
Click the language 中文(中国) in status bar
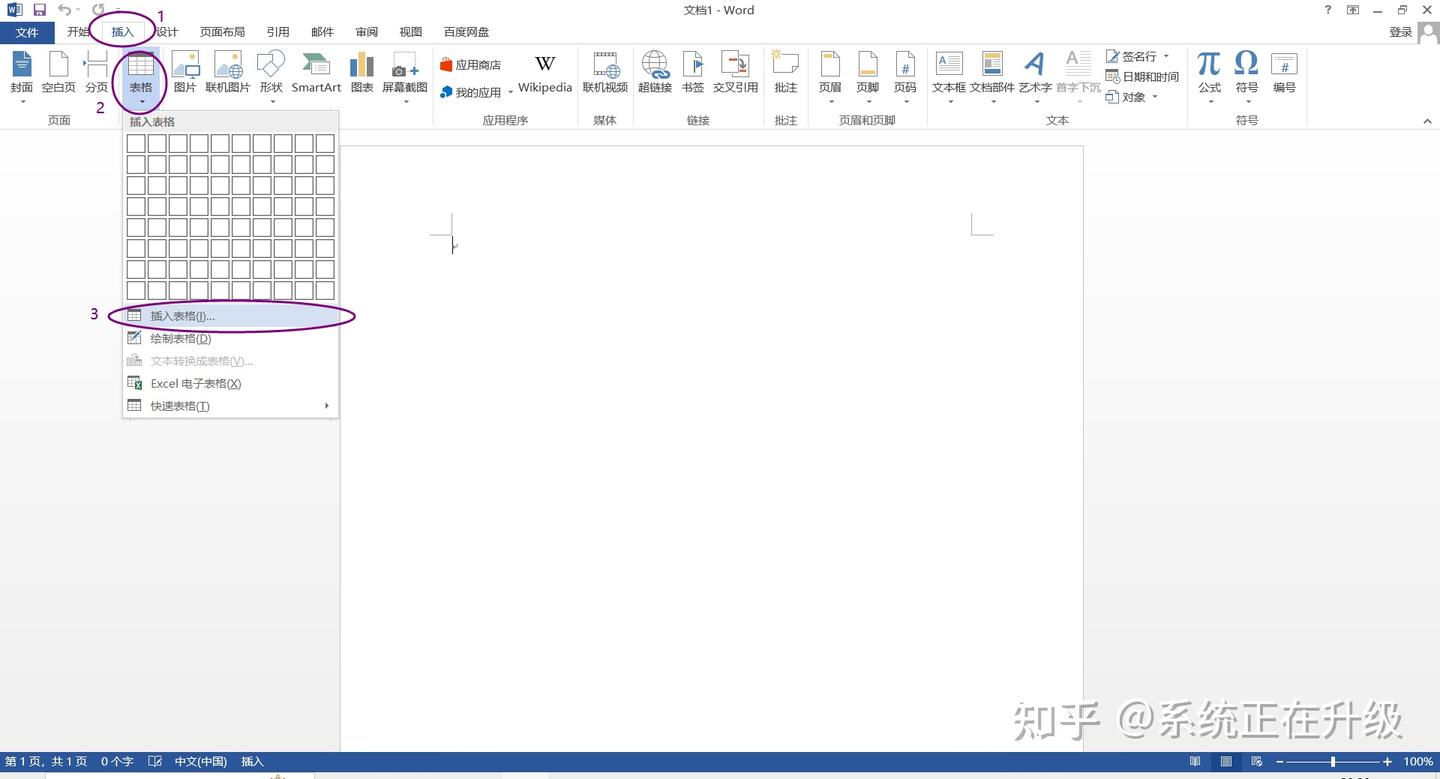pyautogui.click(x=201, y=762)
